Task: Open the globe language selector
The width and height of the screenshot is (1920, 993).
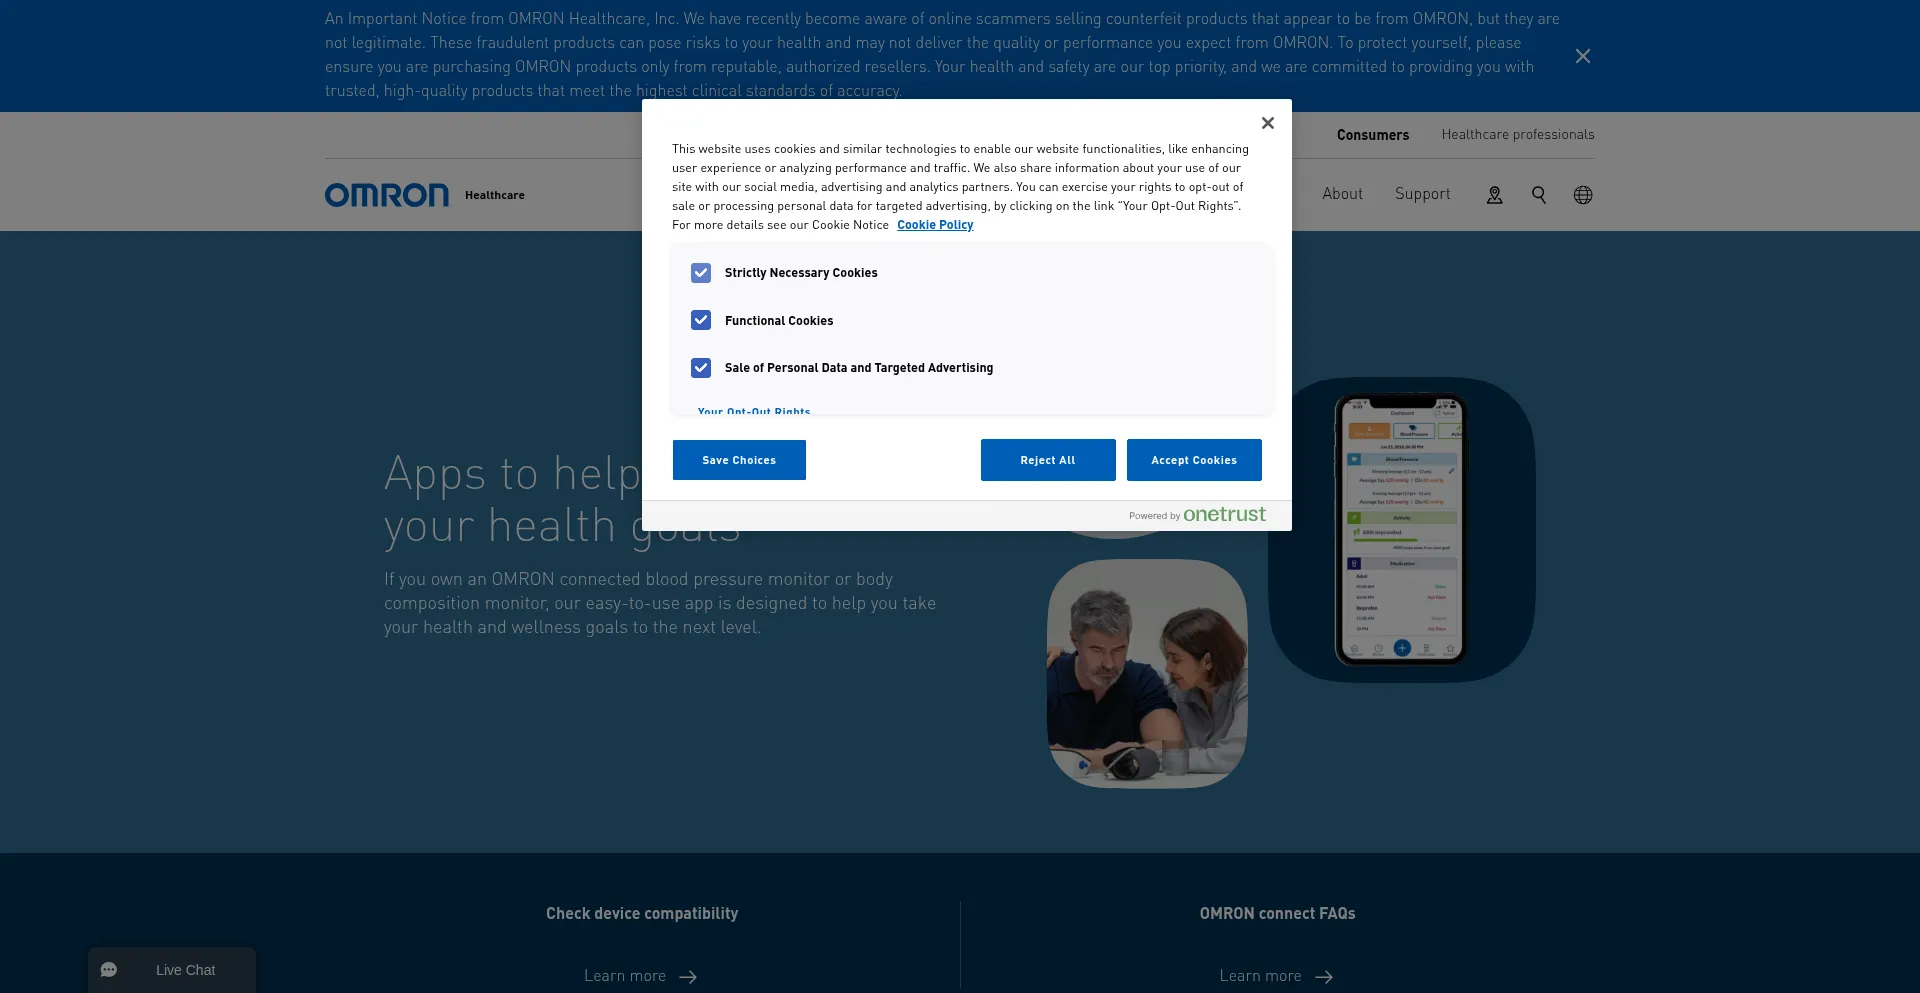Action: click(1582, 195)
